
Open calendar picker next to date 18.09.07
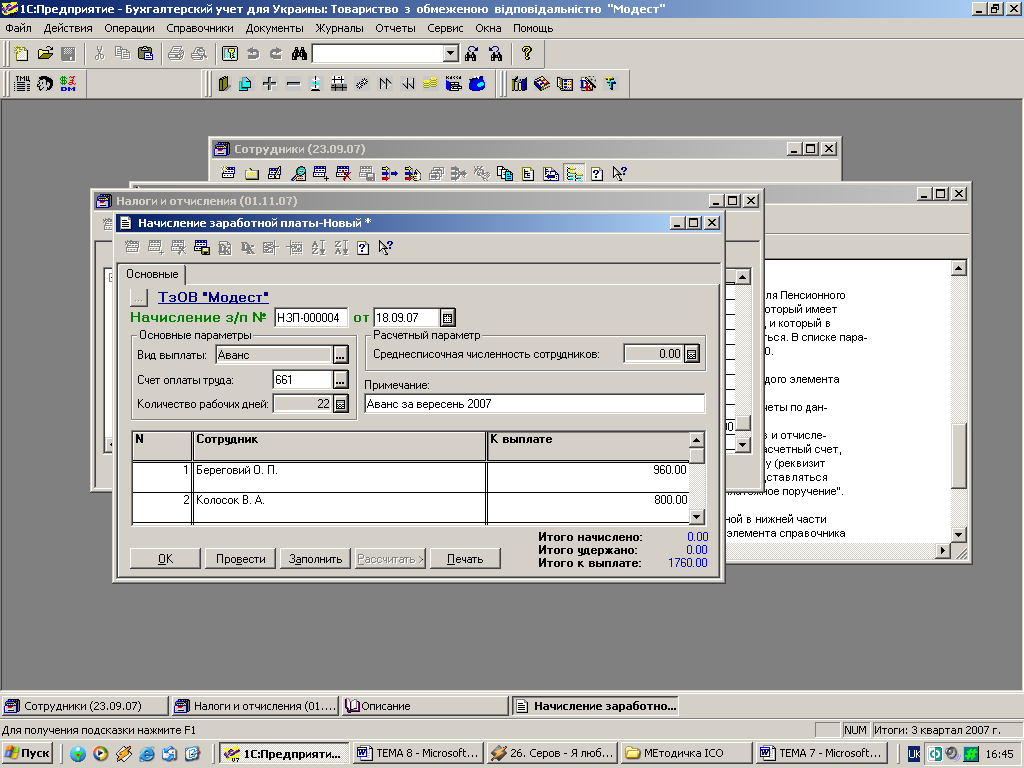447,318
